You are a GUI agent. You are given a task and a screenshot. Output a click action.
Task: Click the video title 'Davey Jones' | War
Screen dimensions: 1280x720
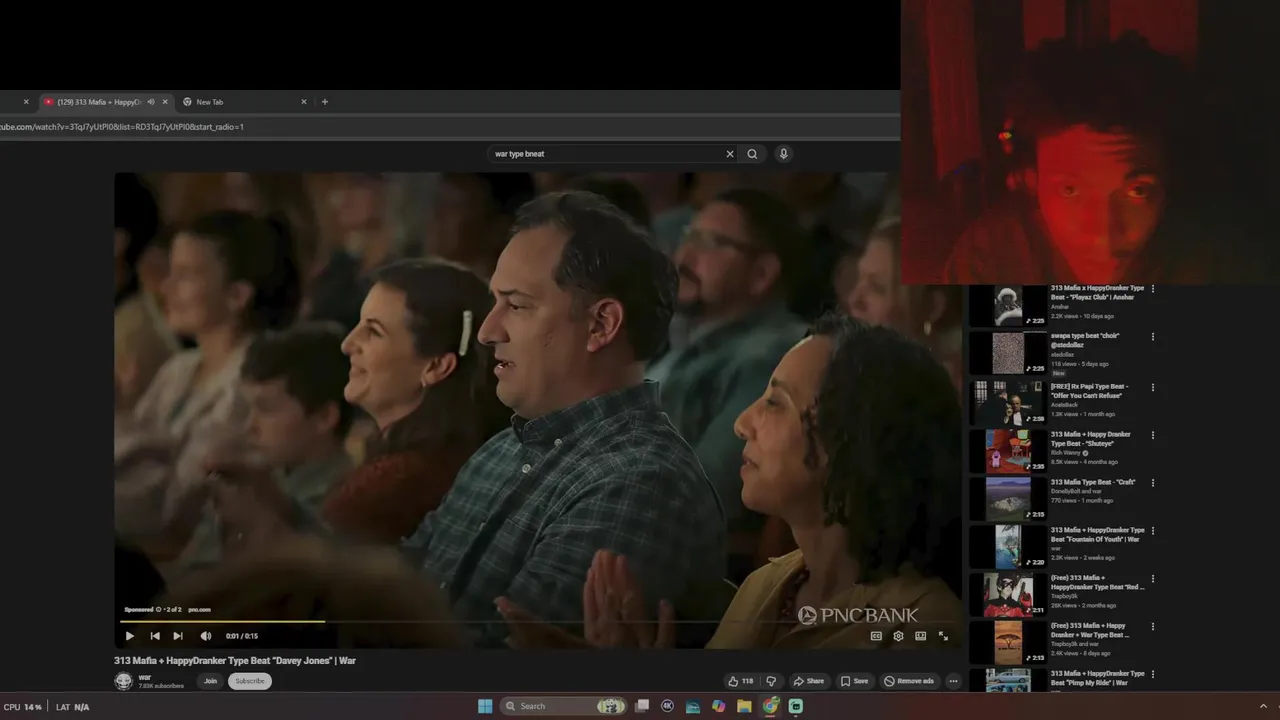point(235,661)
